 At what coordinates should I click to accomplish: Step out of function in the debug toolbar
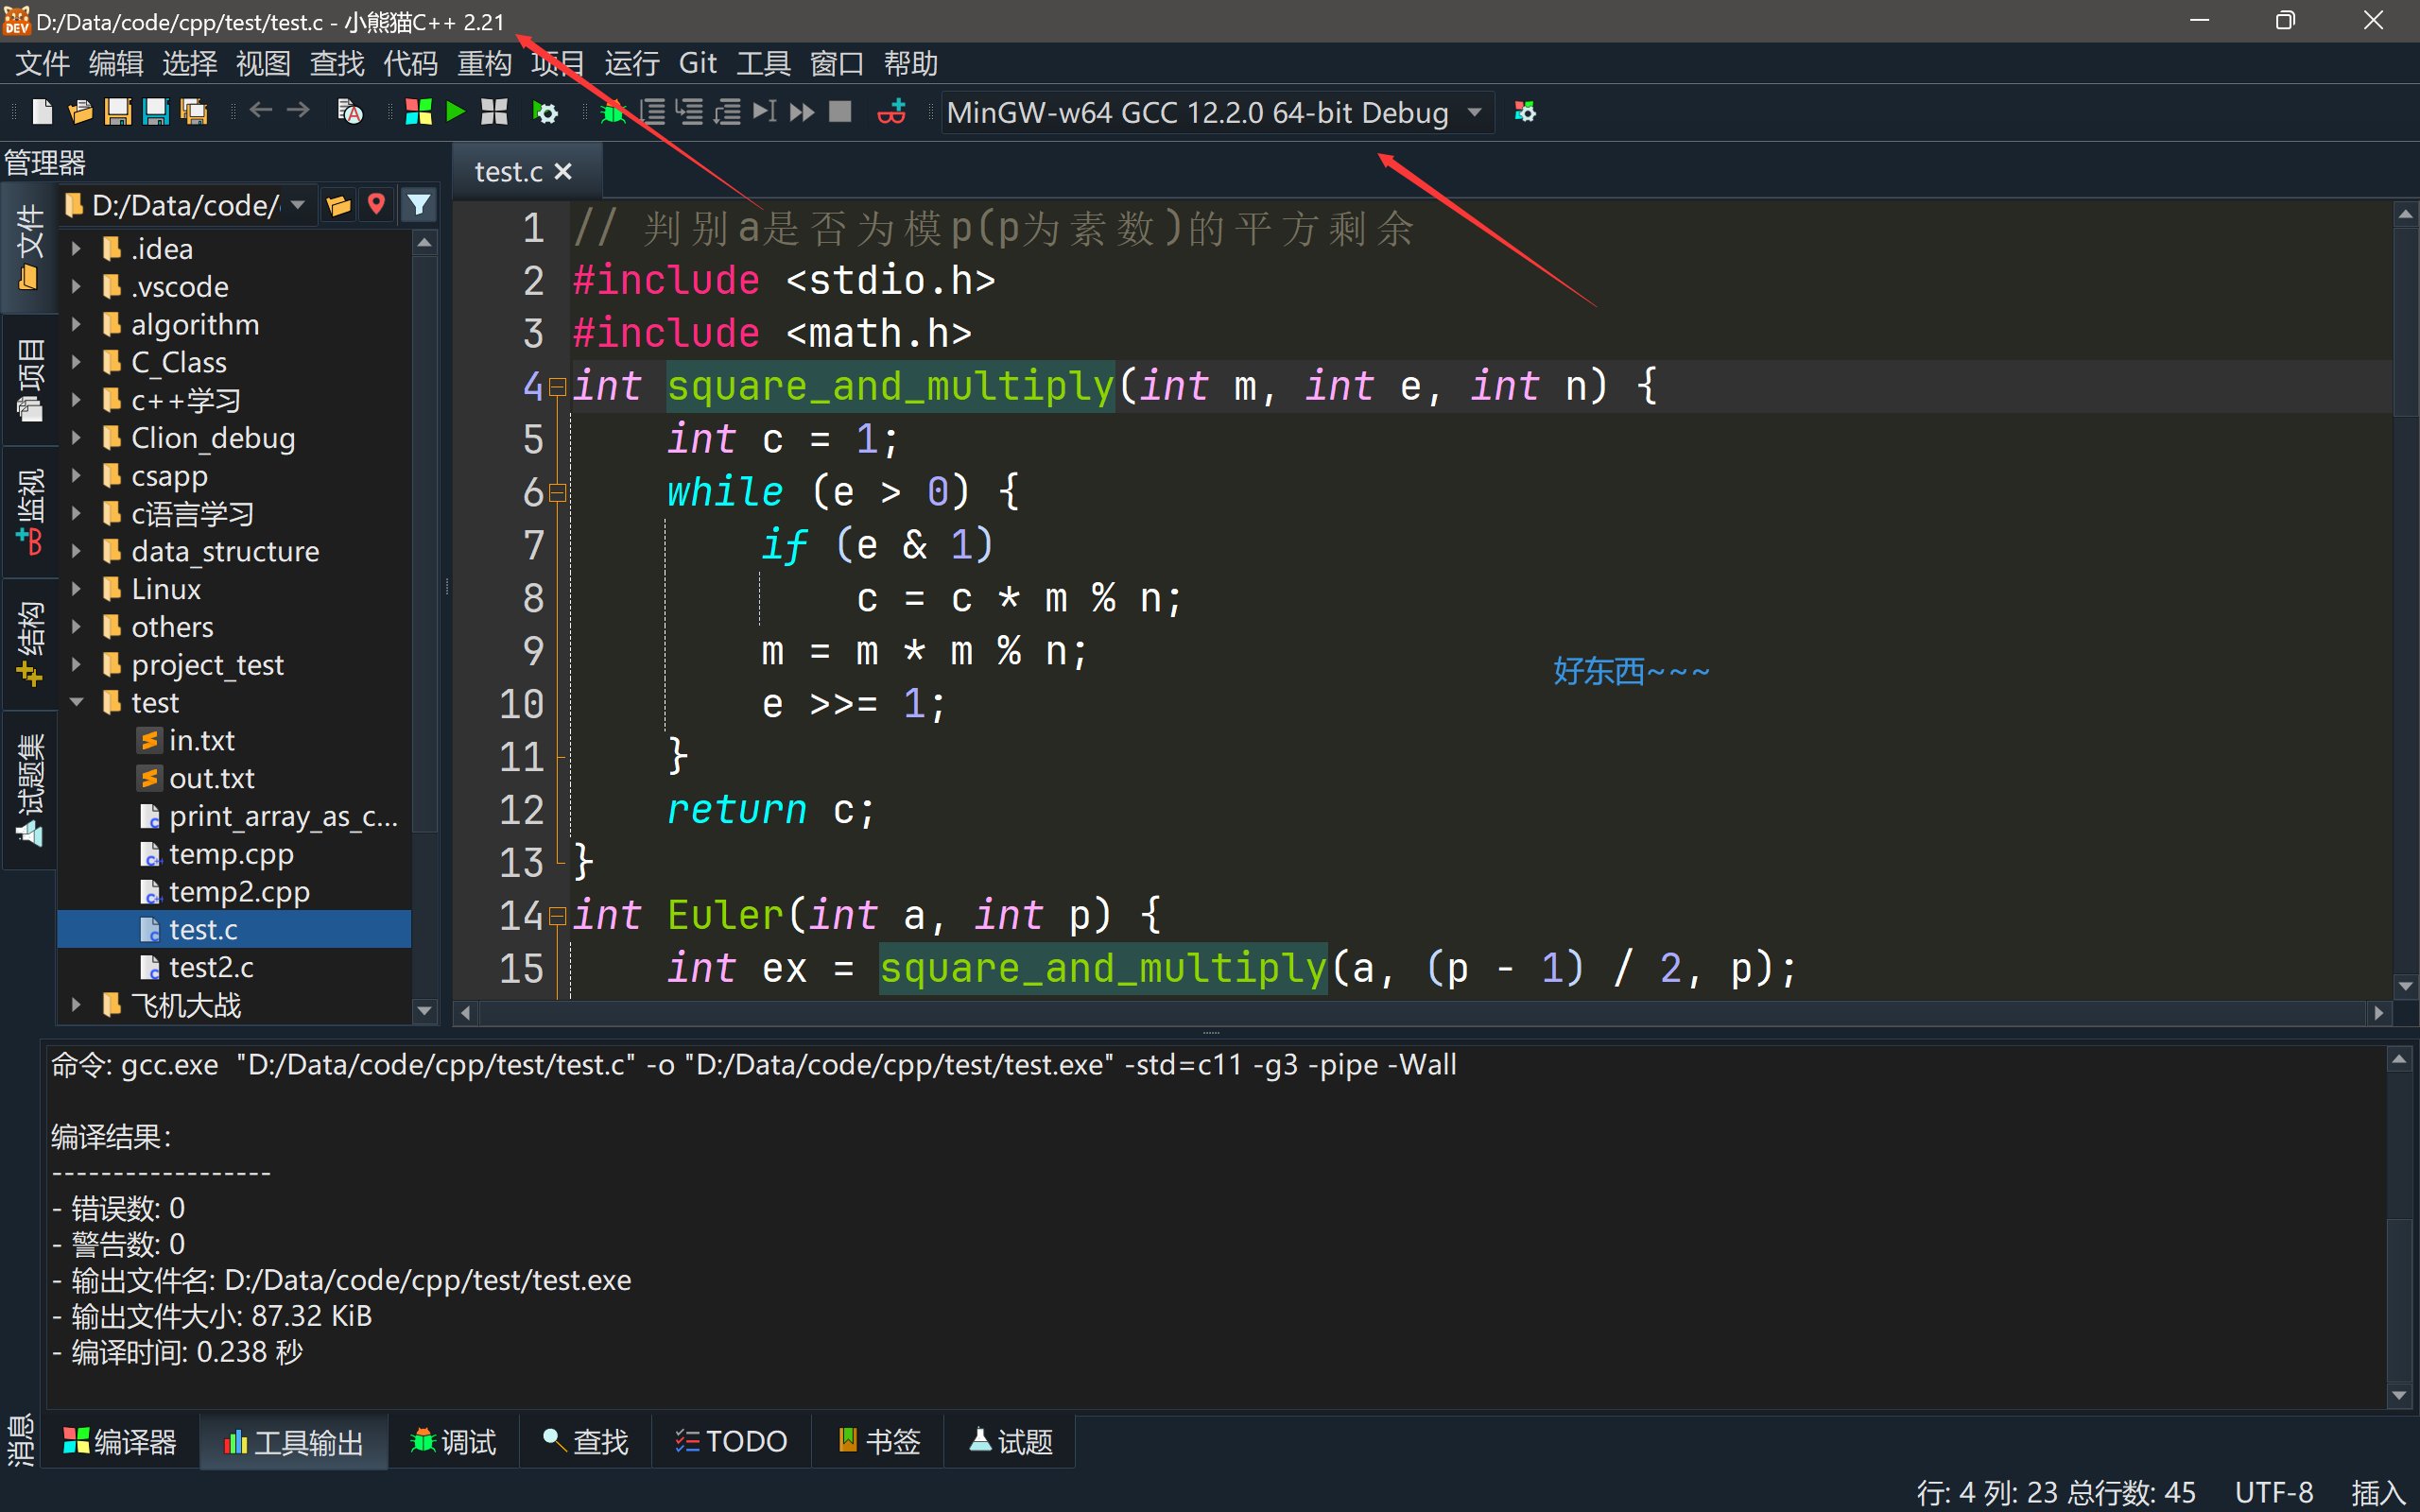click(727, 112)
